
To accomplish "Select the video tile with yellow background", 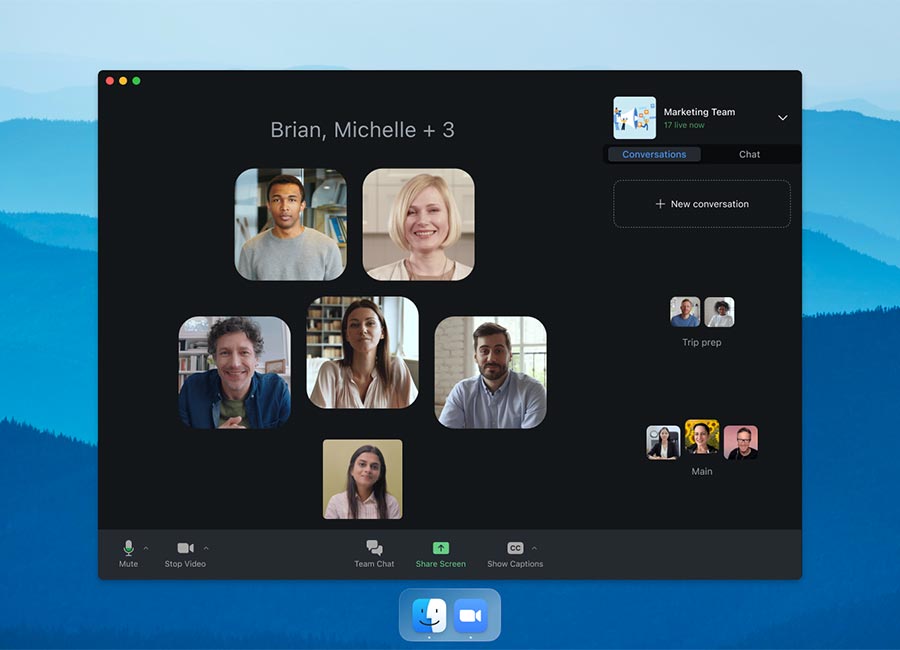I will [362, 479].
